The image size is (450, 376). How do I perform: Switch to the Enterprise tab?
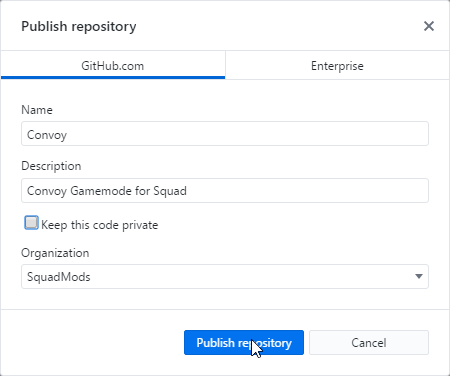coord(337,65)
